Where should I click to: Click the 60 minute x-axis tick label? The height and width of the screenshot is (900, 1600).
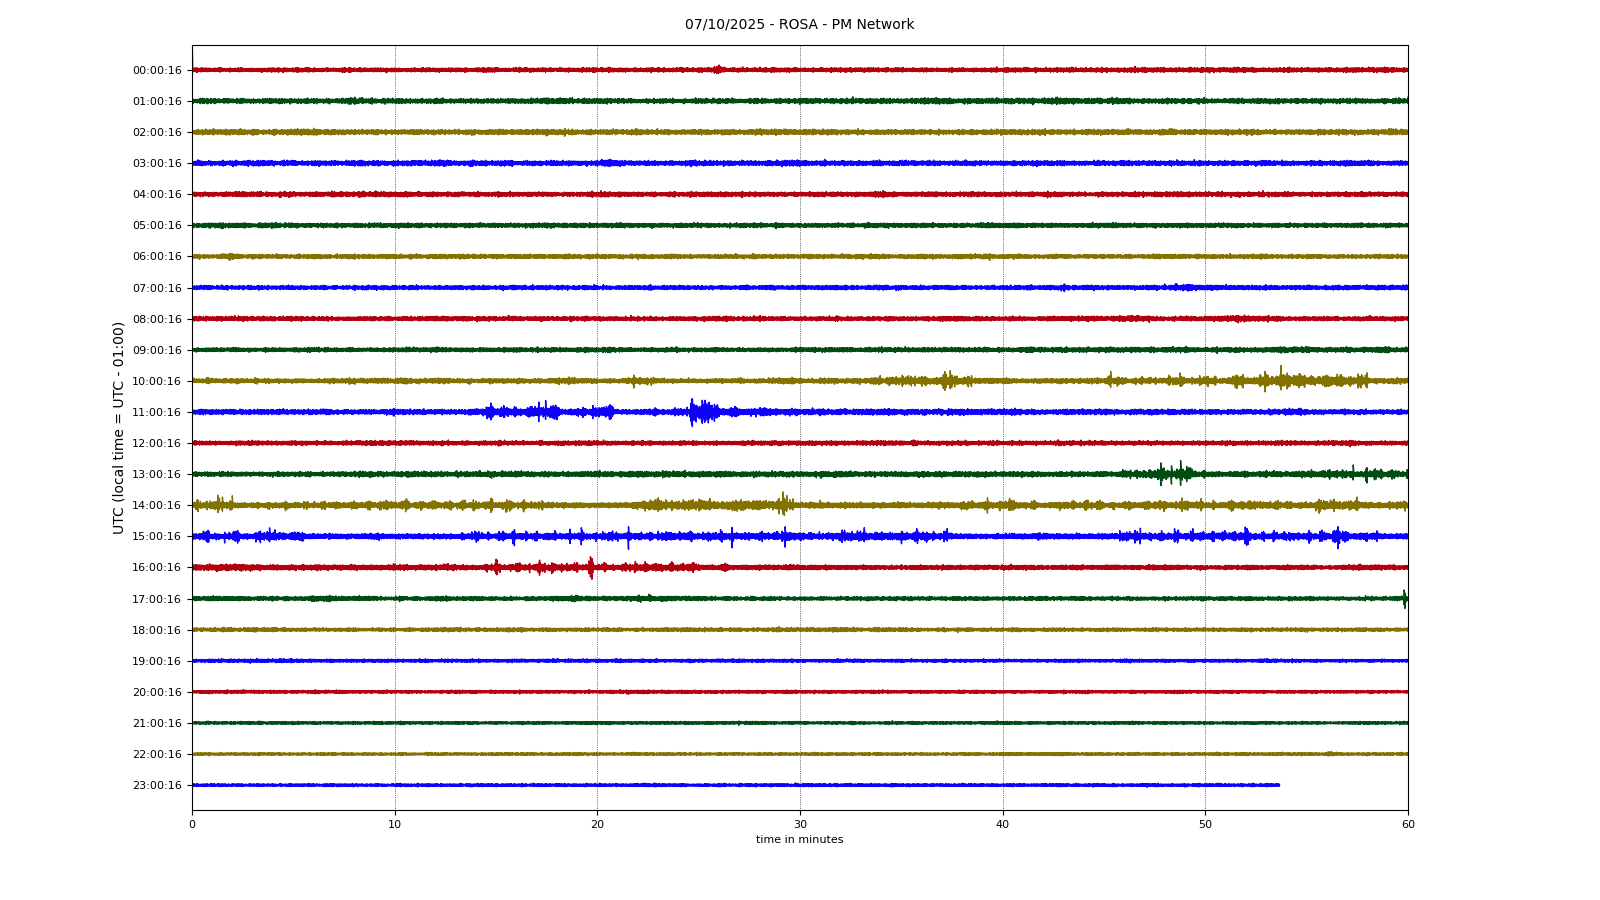1408,824
